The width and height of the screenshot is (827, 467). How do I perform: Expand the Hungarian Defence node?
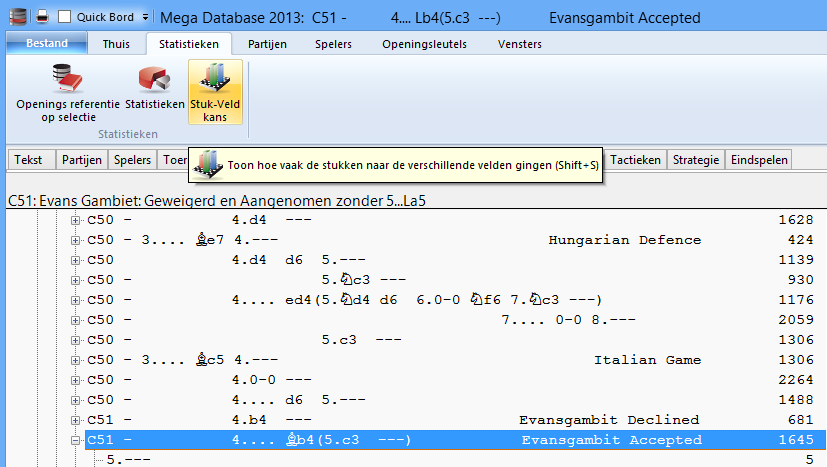[x=75, y=240]
